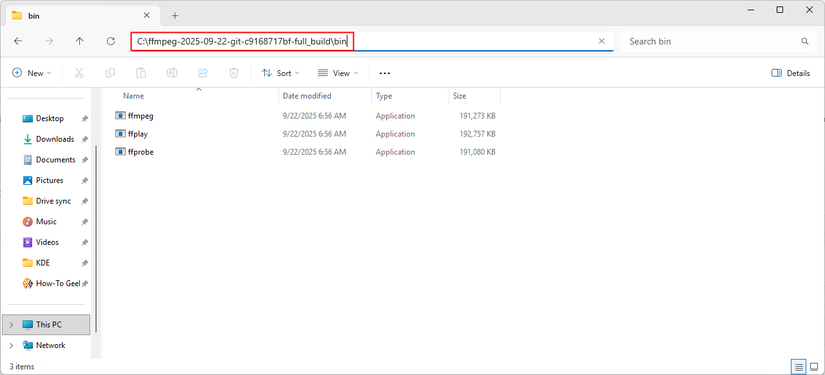Open KDE folder in the sidebar
The image size is (825, 375).
tap(43, 263)
